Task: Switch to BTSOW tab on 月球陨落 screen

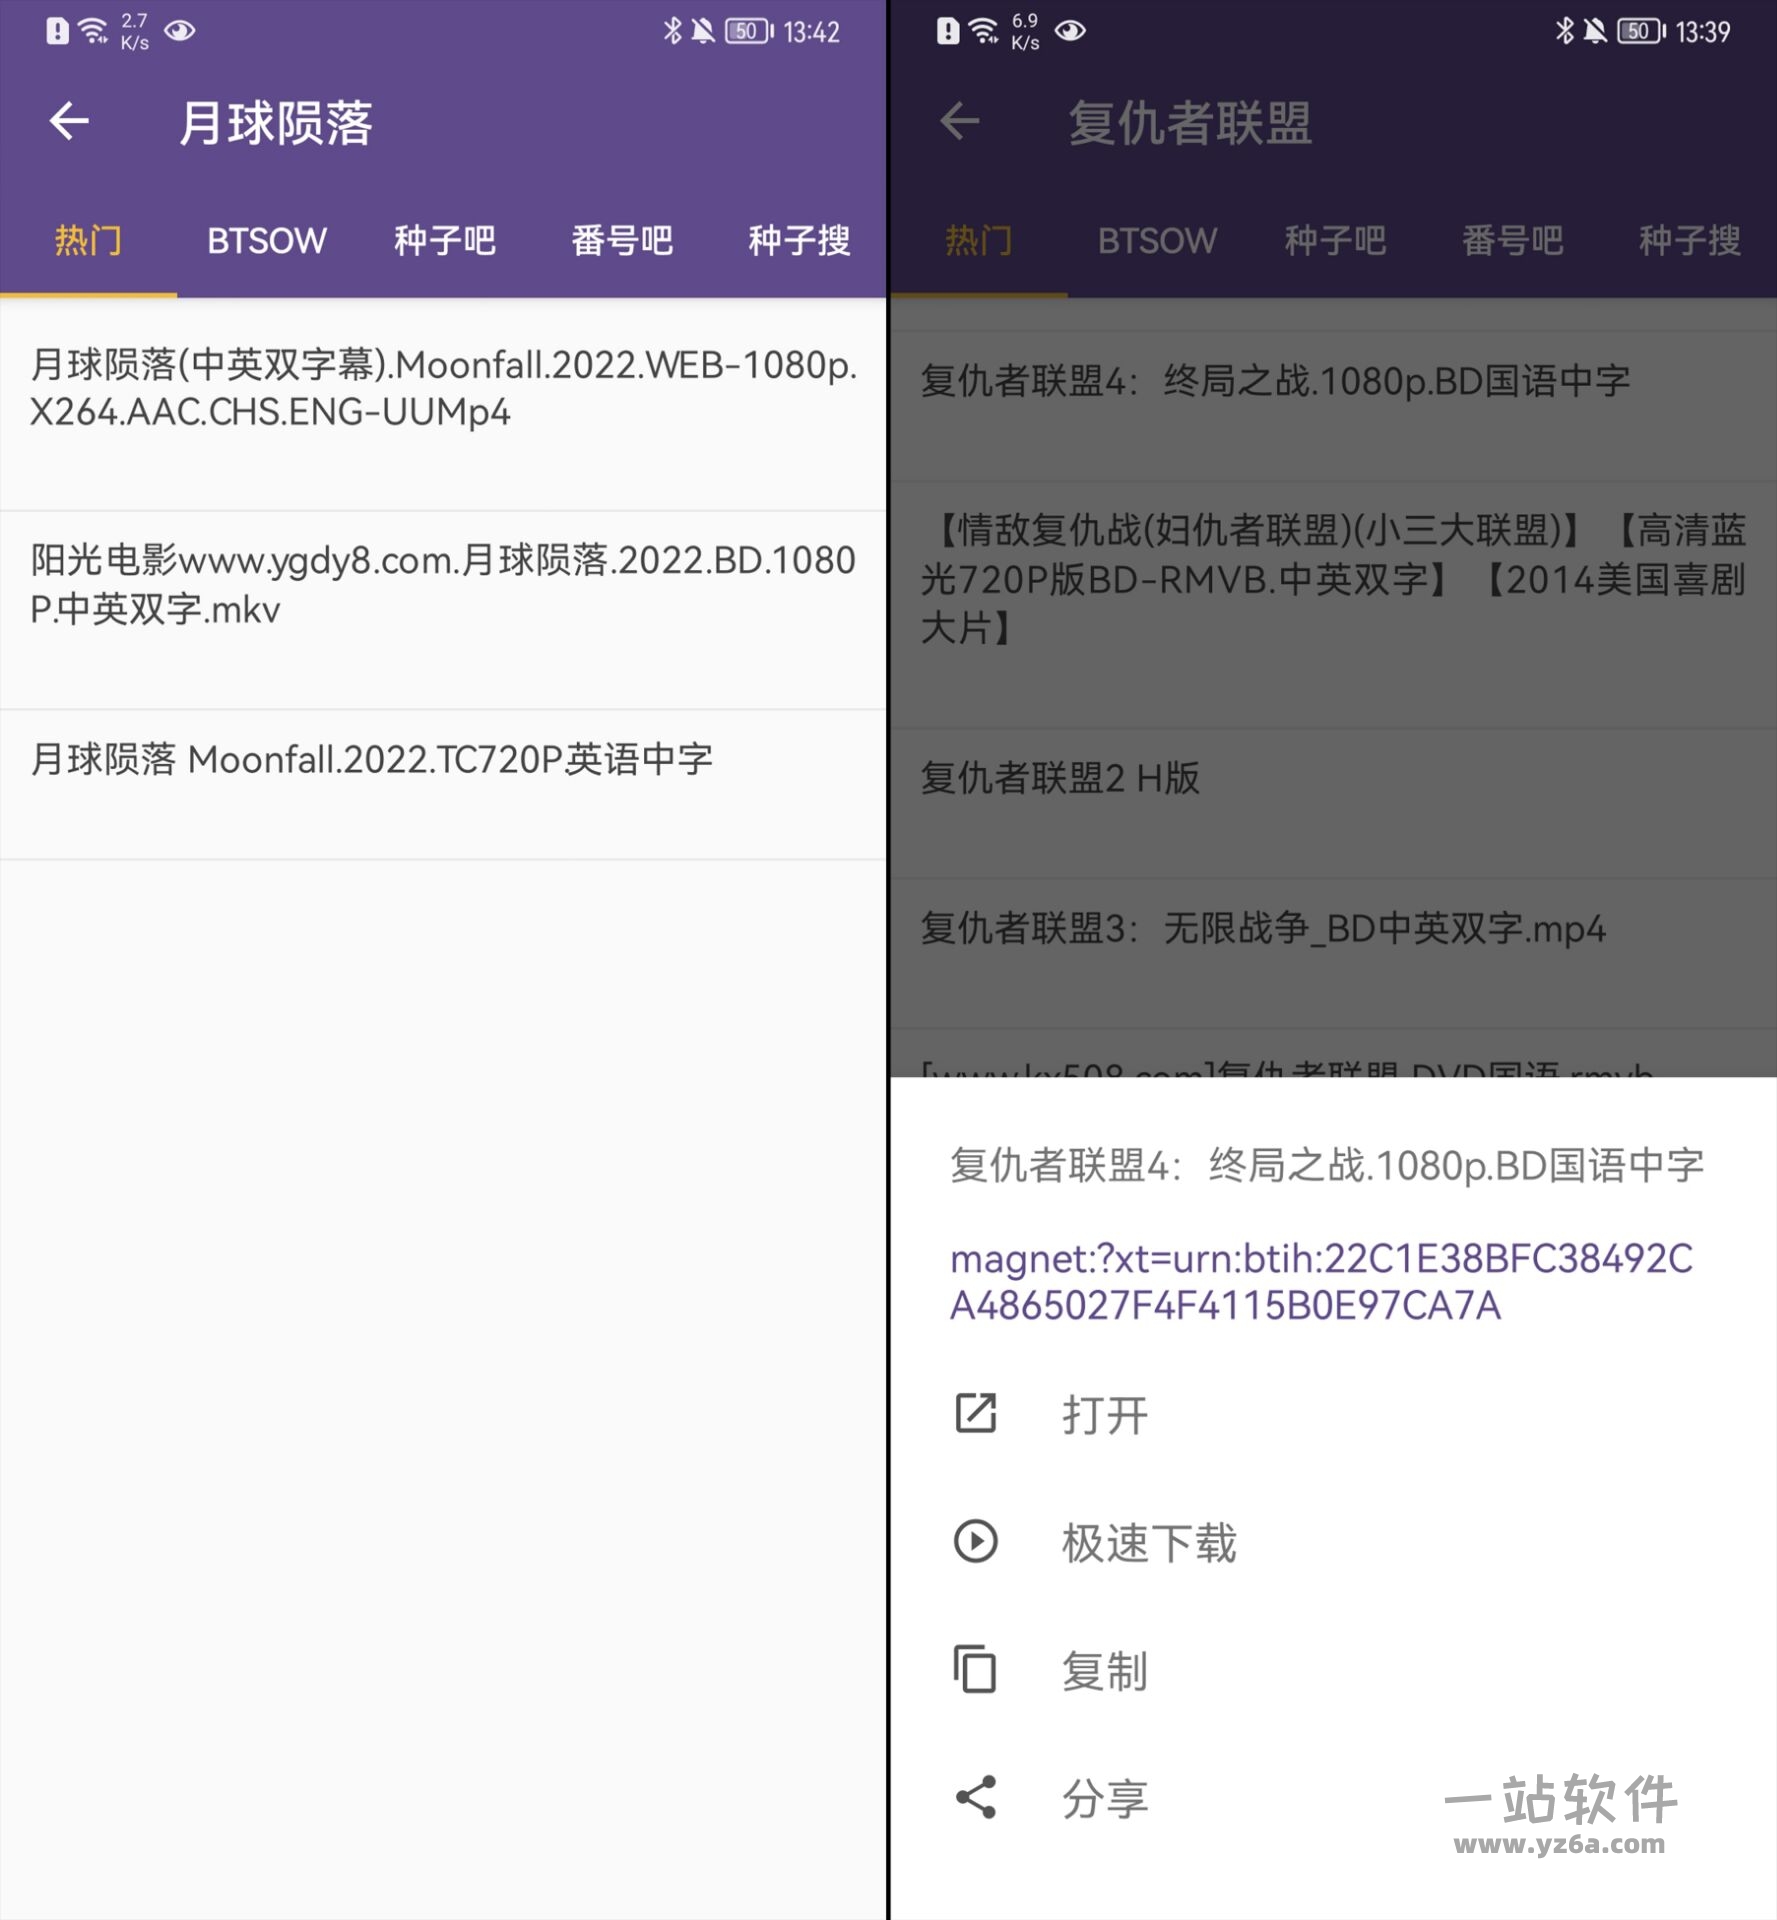Action: pyautogui.click(x=266, y=241)
